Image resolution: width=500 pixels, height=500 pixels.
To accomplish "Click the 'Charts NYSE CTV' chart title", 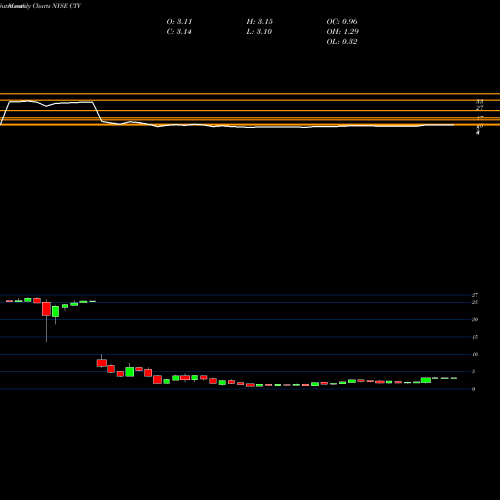I will coord(57,6).
